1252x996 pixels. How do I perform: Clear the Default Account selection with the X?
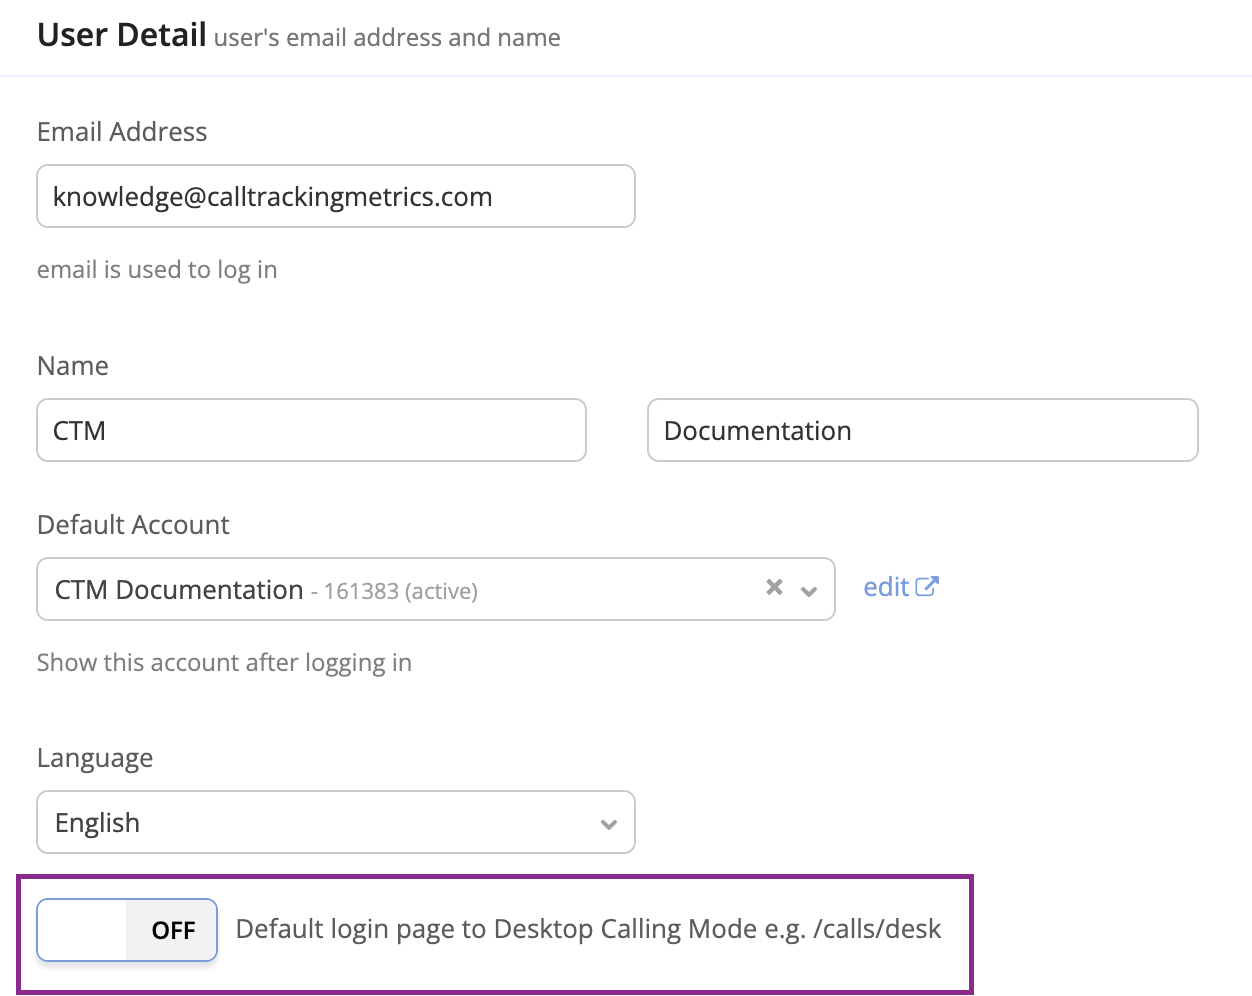click(774, 588)
